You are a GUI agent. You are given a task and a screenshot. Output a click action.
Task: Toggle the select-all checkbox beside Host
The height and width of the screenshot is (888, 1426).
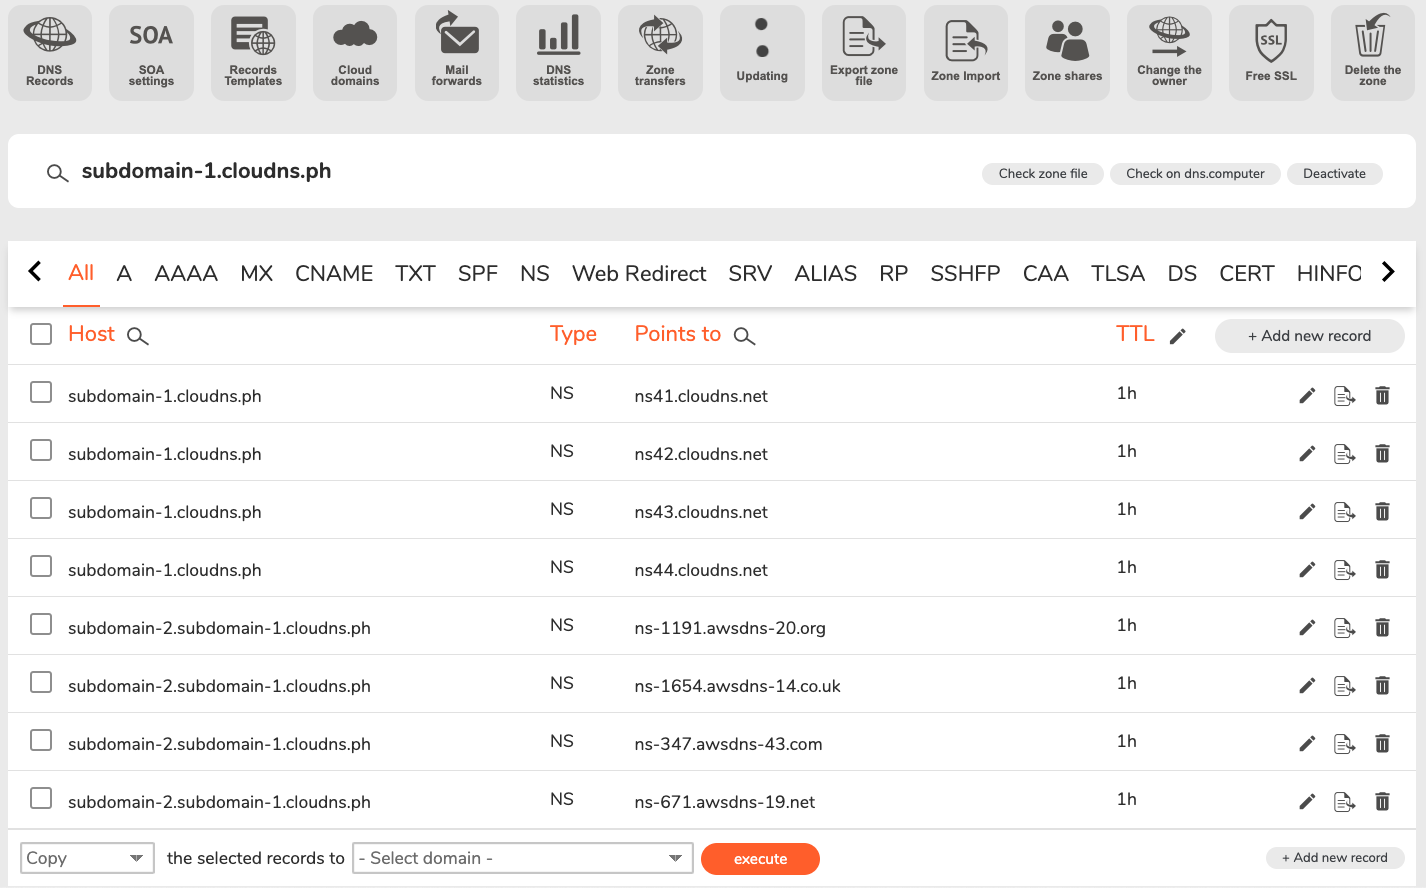click(x=41, y=334)
